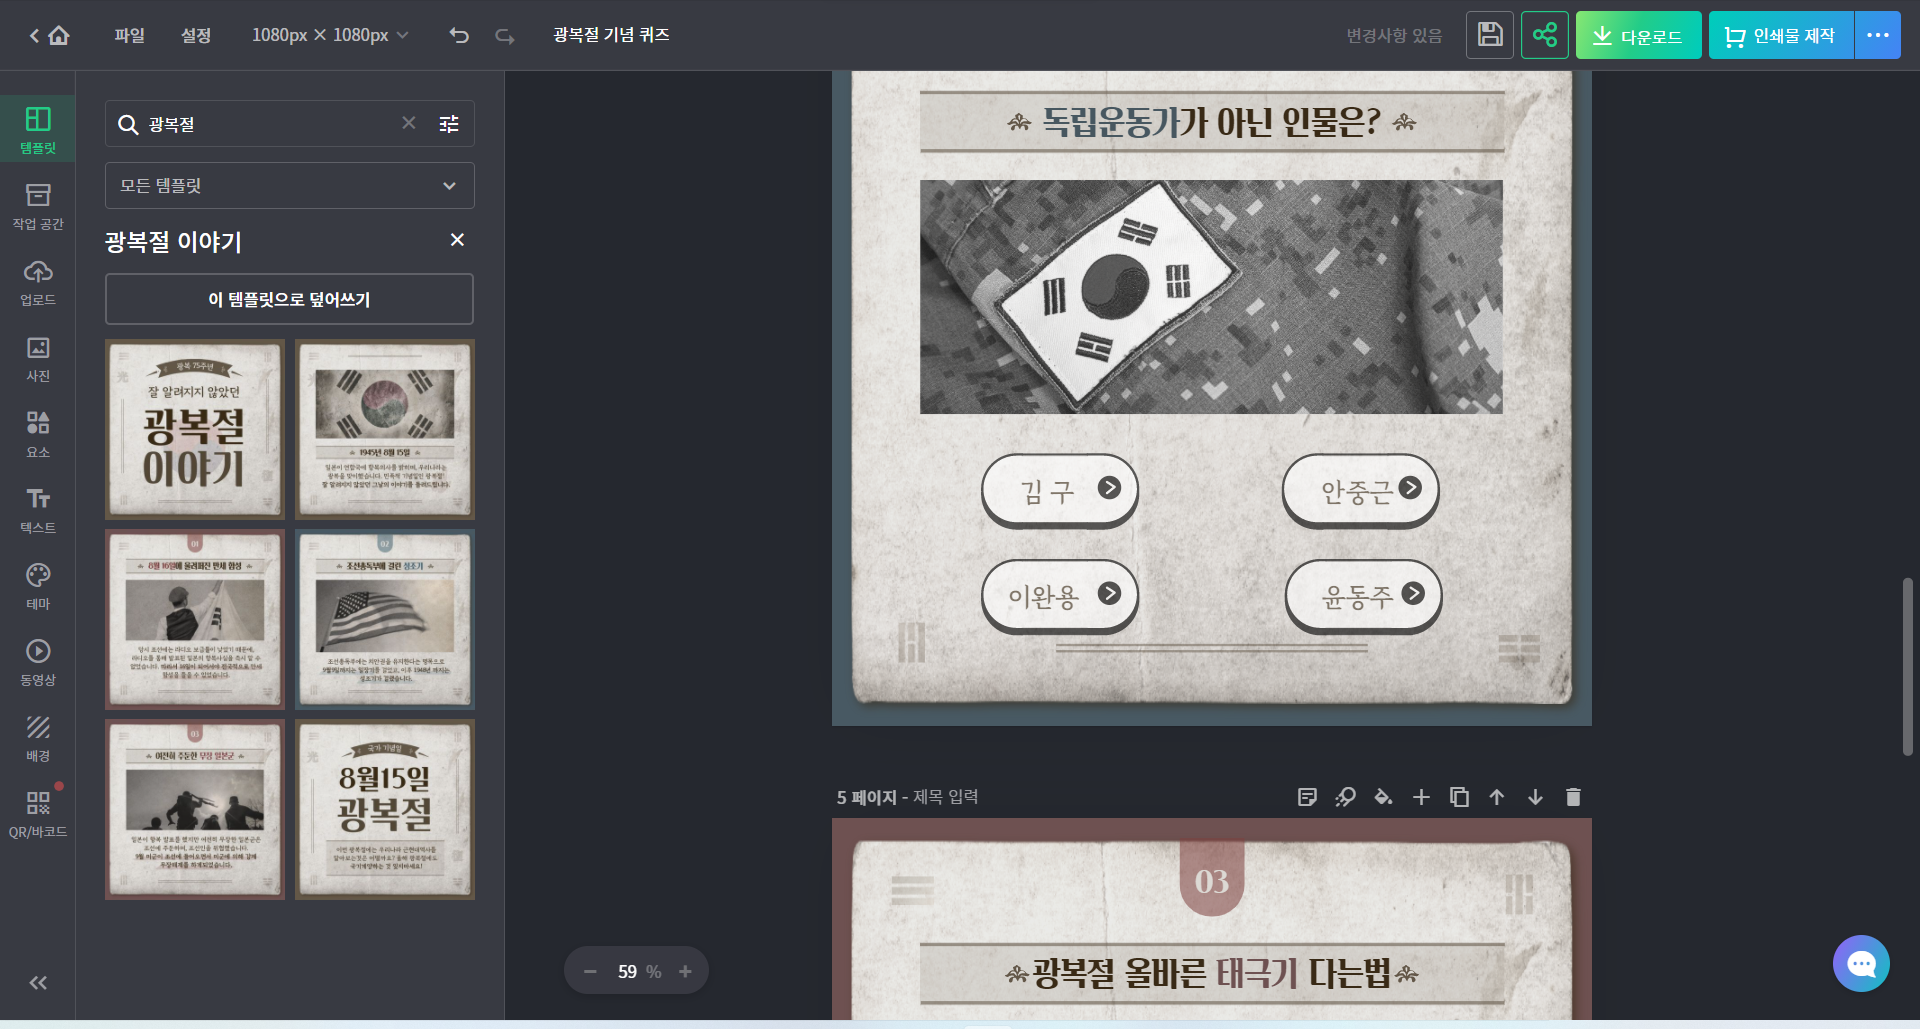The width and height of the screenshot is (1920, 1029).
Task: Click page 5 paint bucket background icon
Action: (1383, 797)
